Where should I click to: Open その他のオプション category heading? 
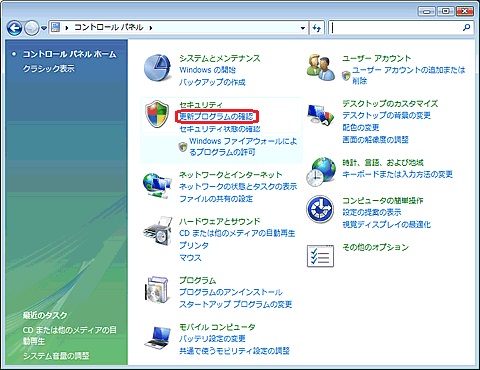[x=375, y=247]
